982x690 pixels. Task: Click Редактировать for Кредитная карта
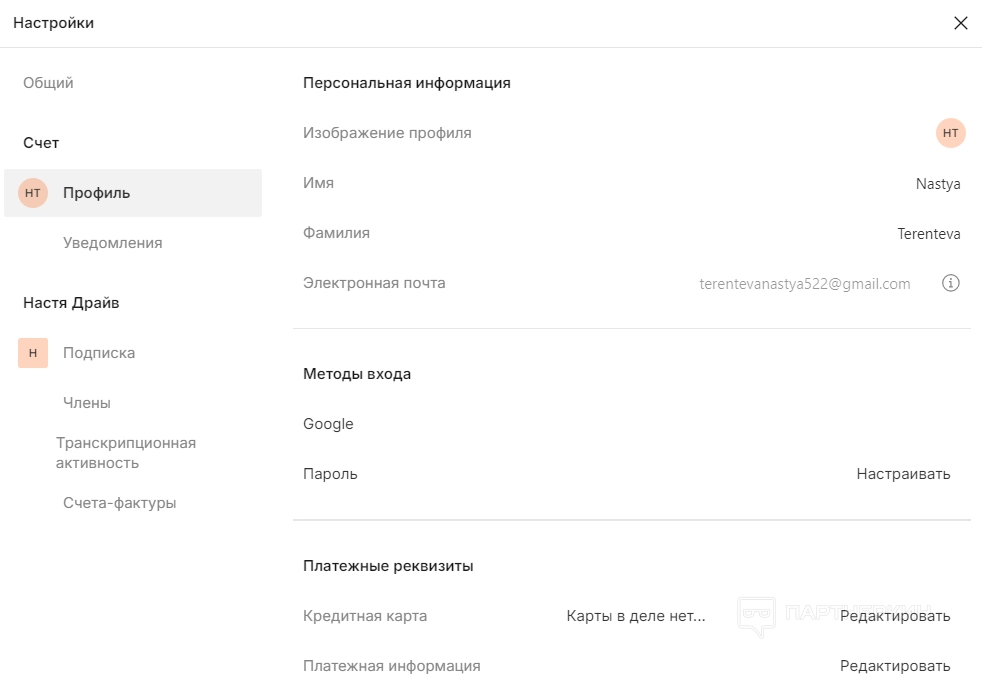click(895, 616)
